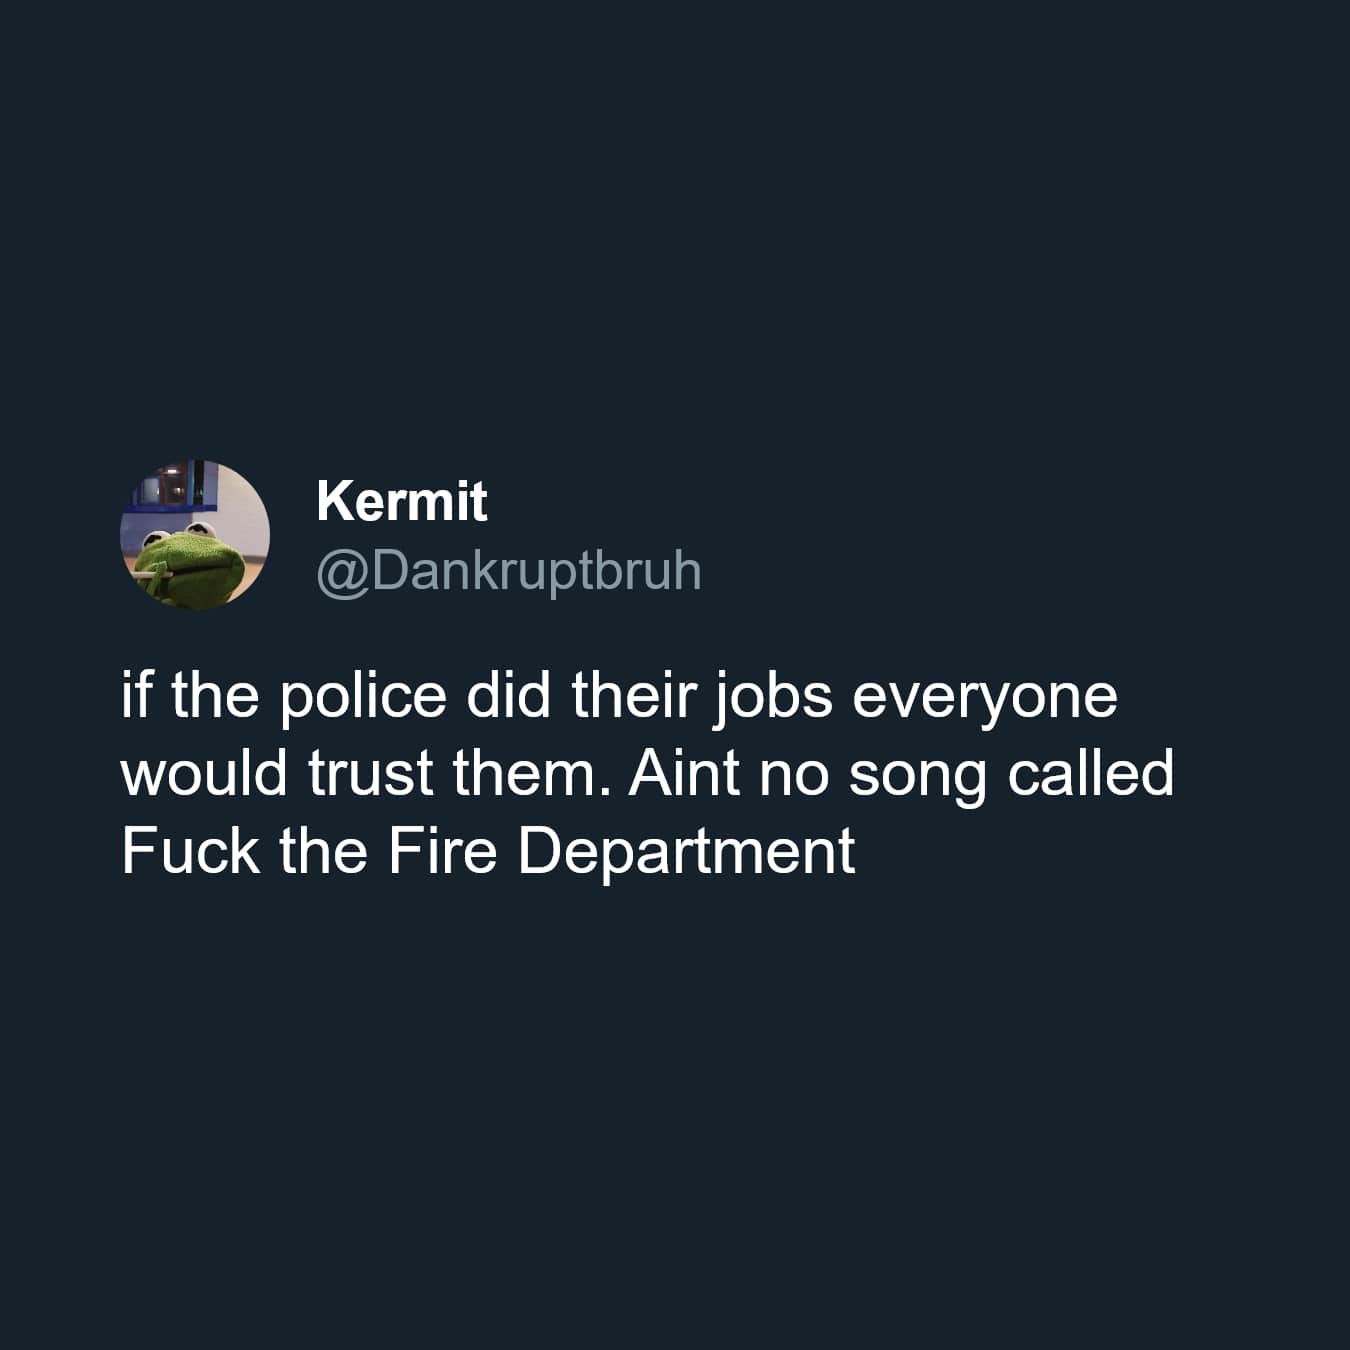Click the word "would" starting second line
This screenshot has height=1350, width=1350.
(205, 774)
